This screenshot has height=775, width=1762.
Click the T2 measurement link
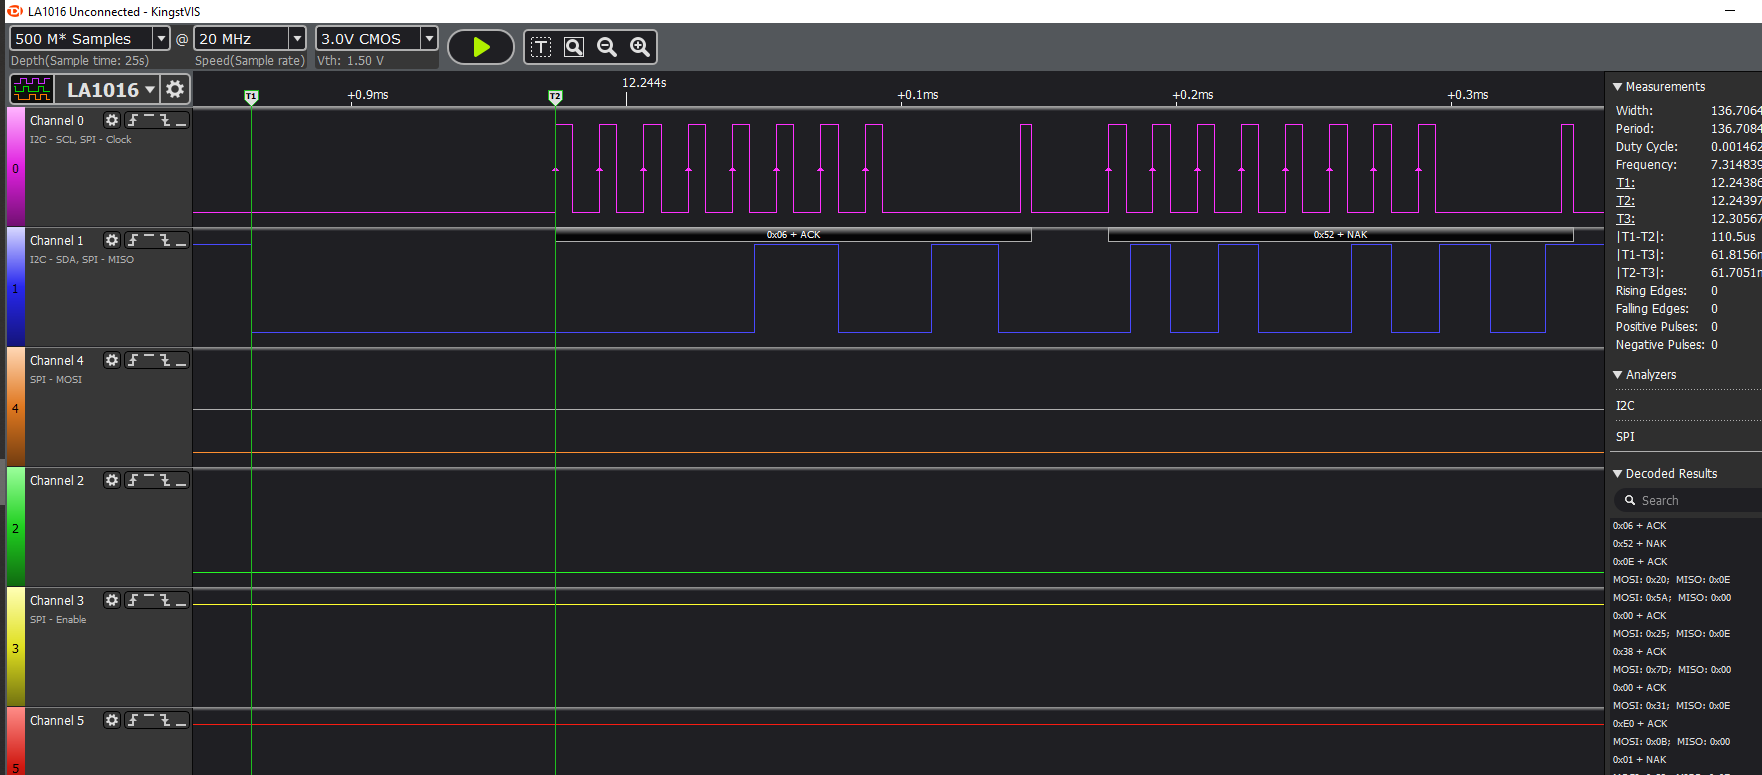tap(1625, 201)
